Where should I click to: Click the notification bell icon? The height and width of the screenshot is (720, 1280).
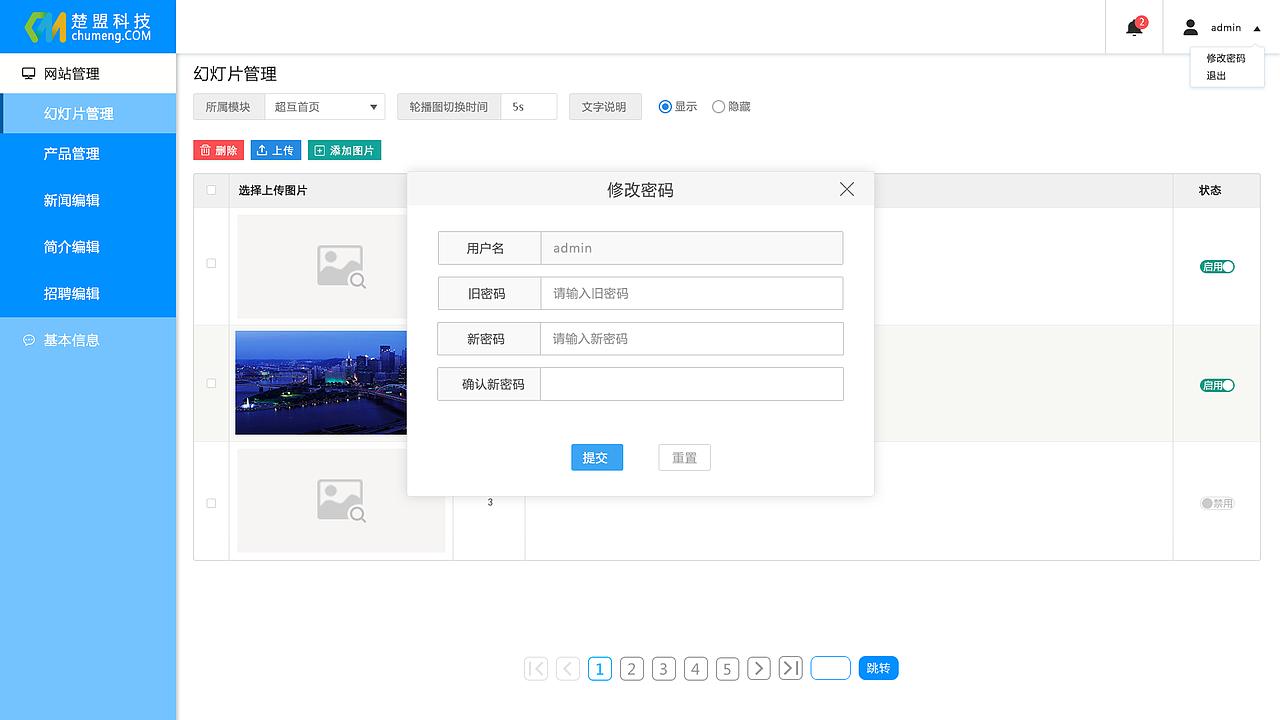click(1133, 27)
